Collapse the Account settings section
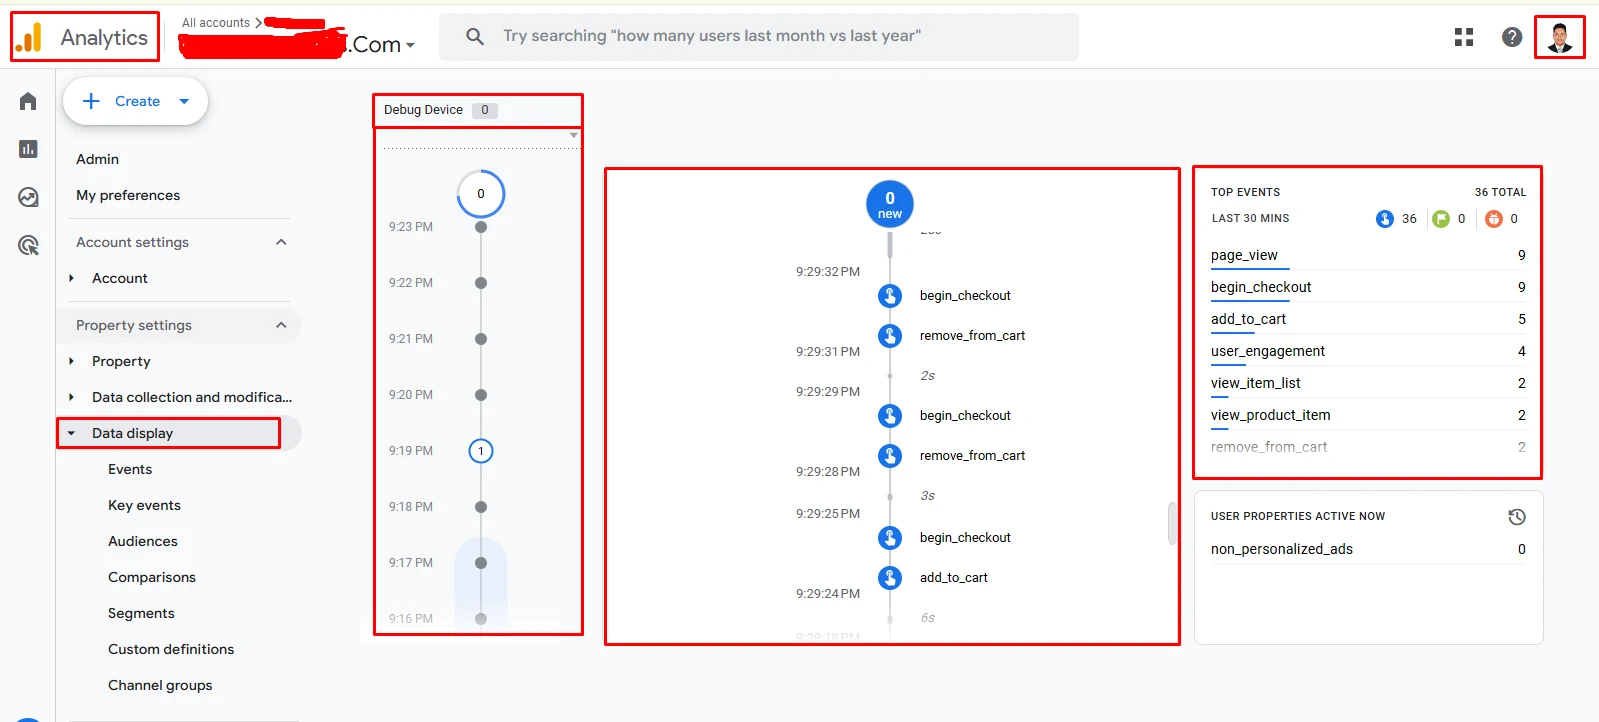 [281, 242]
